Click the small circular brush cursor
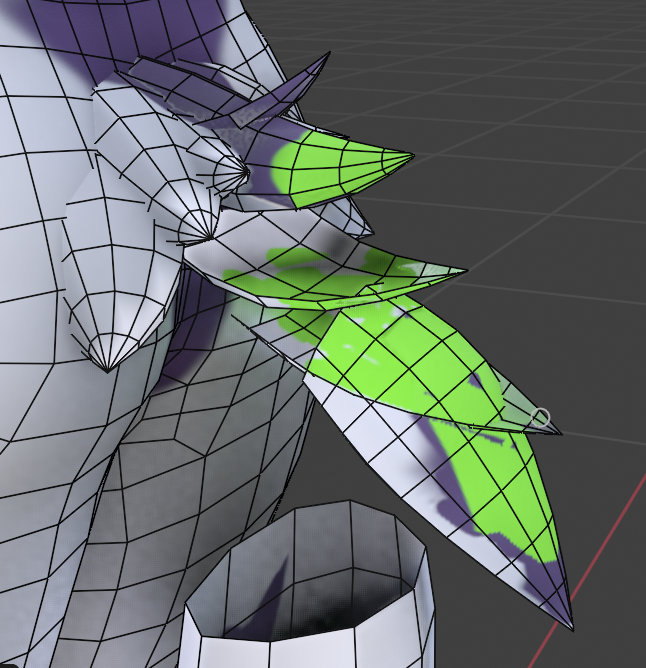 [541, 417]
